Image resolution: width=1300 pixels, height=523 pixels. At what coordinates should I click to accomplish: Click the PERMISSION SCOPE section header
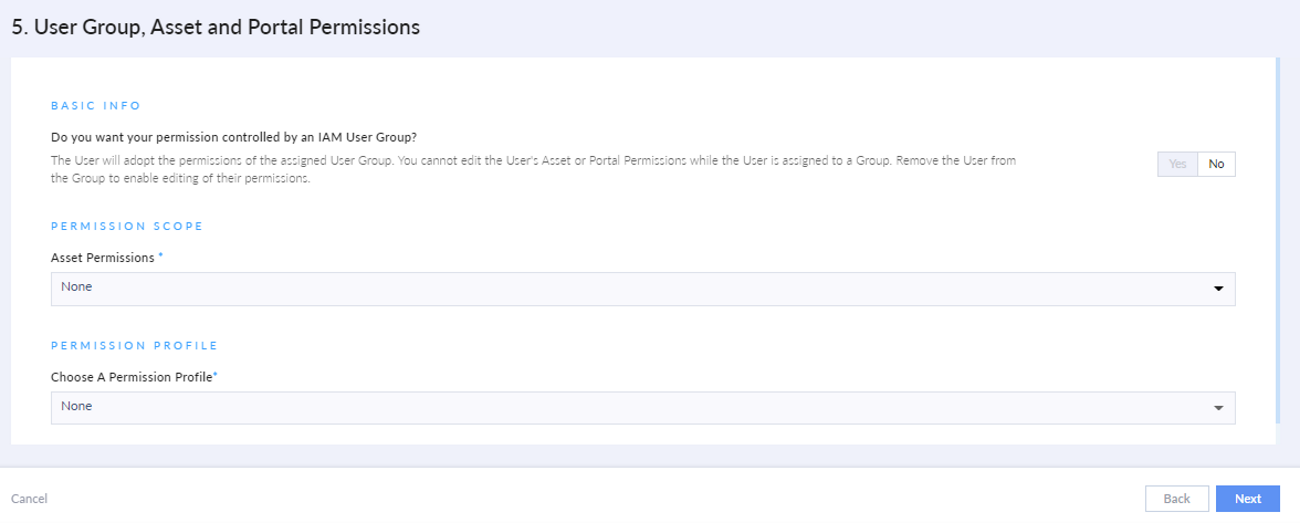click(126, 226)
